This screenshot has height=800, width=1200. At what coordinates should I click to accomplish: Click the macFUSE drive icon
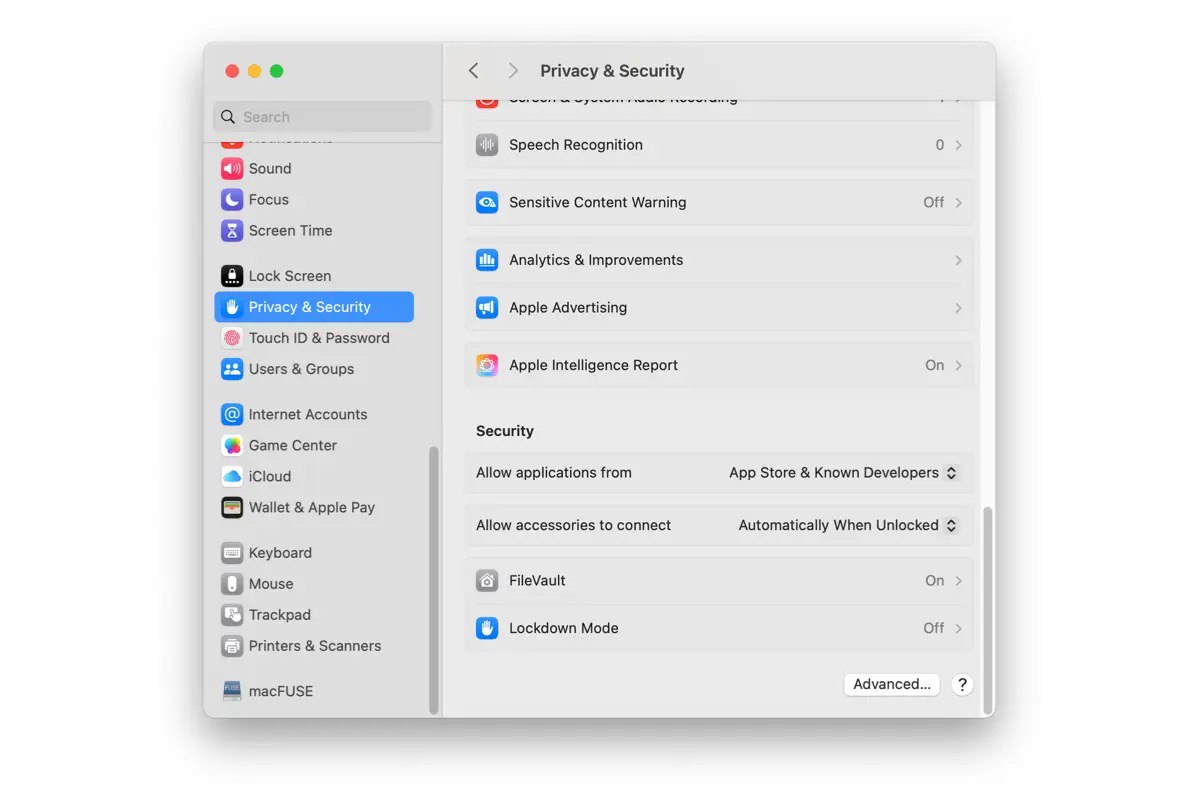tap(232, 691)
